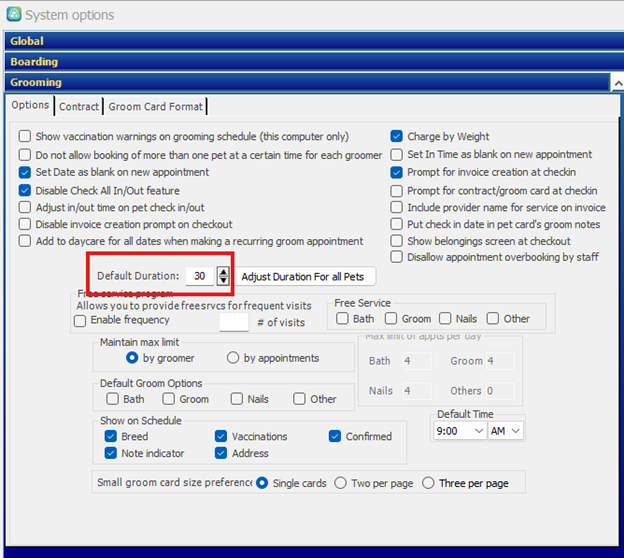The width and height of the screenshot is (624, 558).
Task: Switch to the Options tab
Action: 30,105
